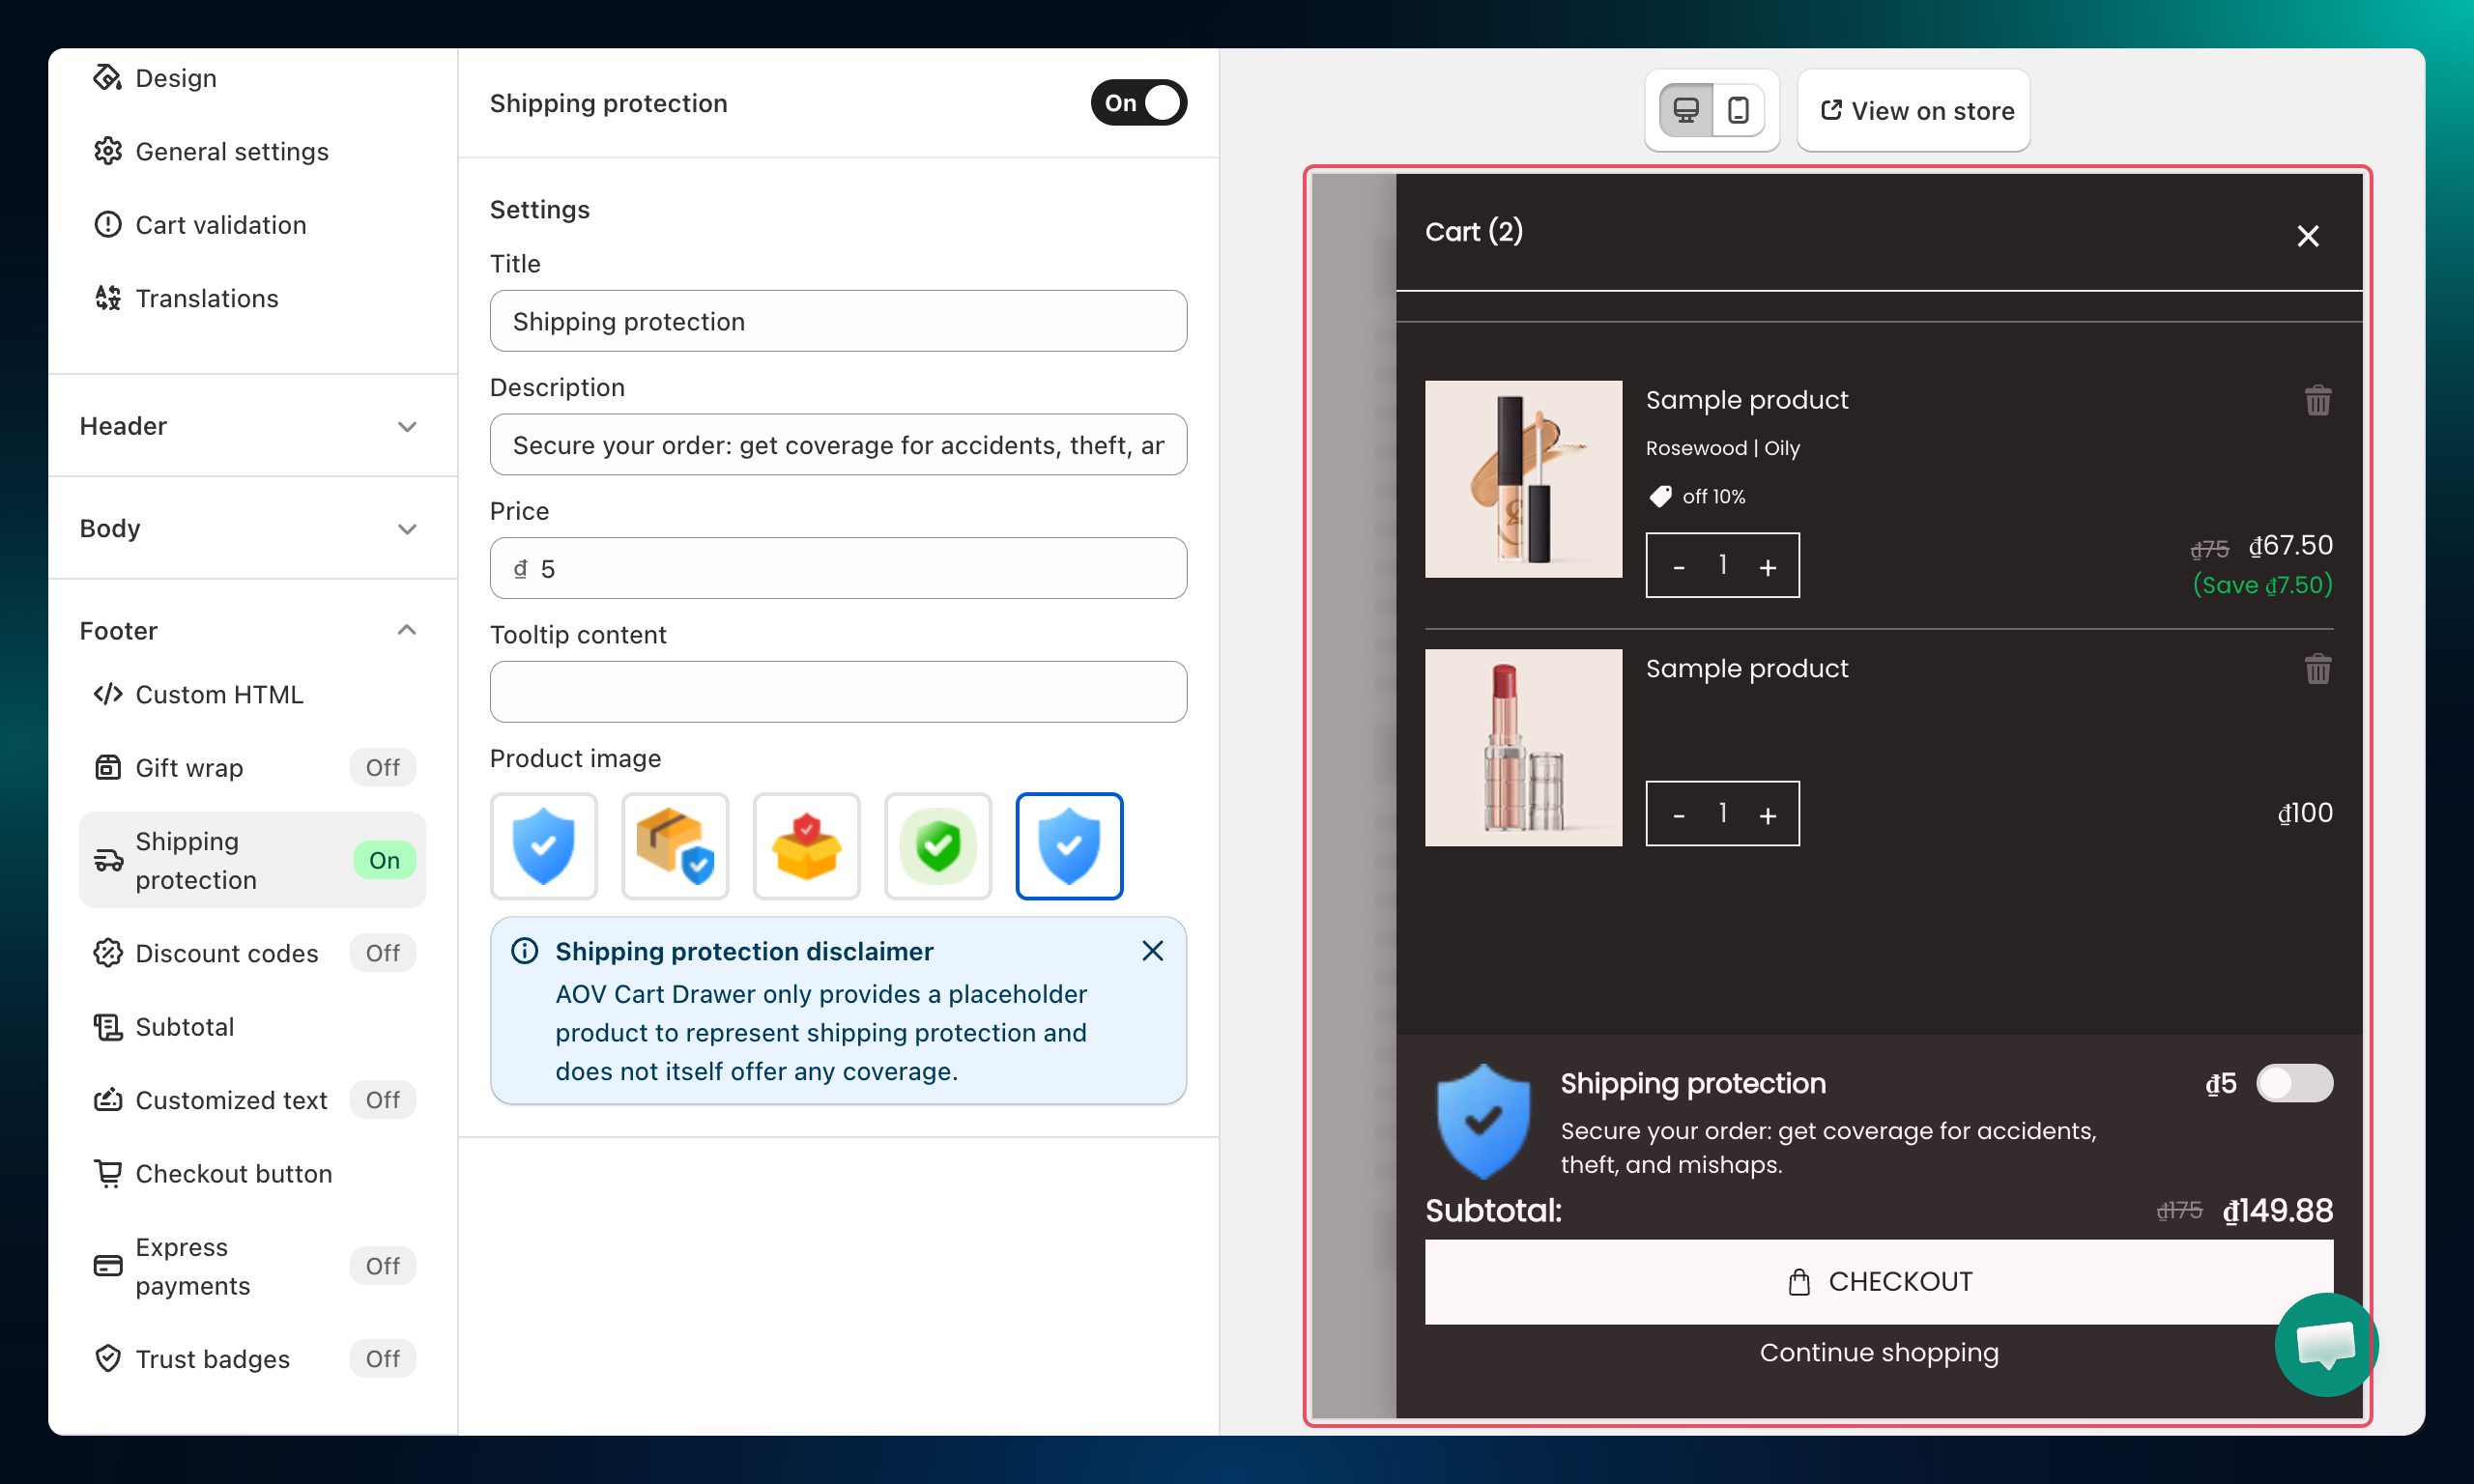Decrease quantity of lipstick product
Viewport: 2474px width, 1484px height.
click(1679, 815)
